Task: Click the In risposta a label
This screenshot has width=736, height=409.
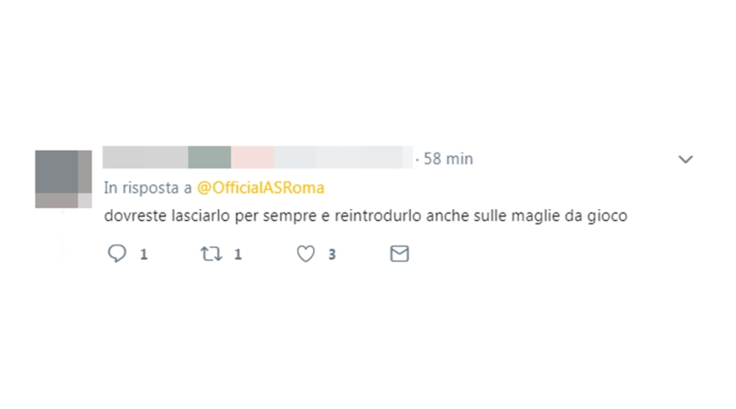Action: [x=148, y=188]
